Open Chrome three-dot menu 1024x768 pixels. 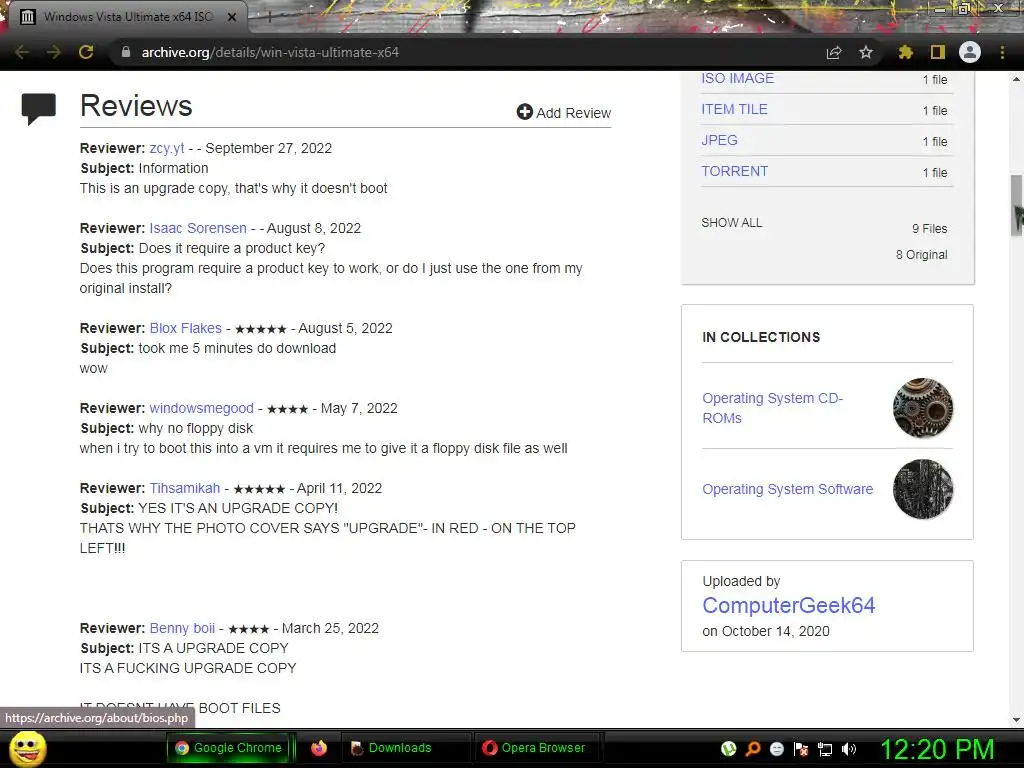tap(1002, 52)
